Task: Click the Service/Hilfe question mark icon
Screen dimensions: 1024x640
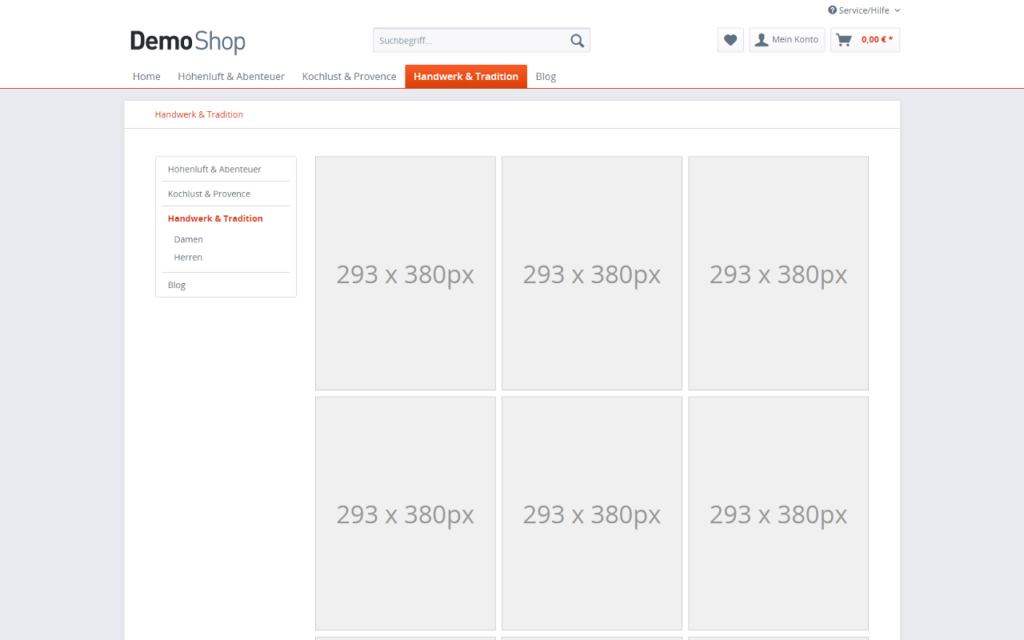Action: coord(832,10)
